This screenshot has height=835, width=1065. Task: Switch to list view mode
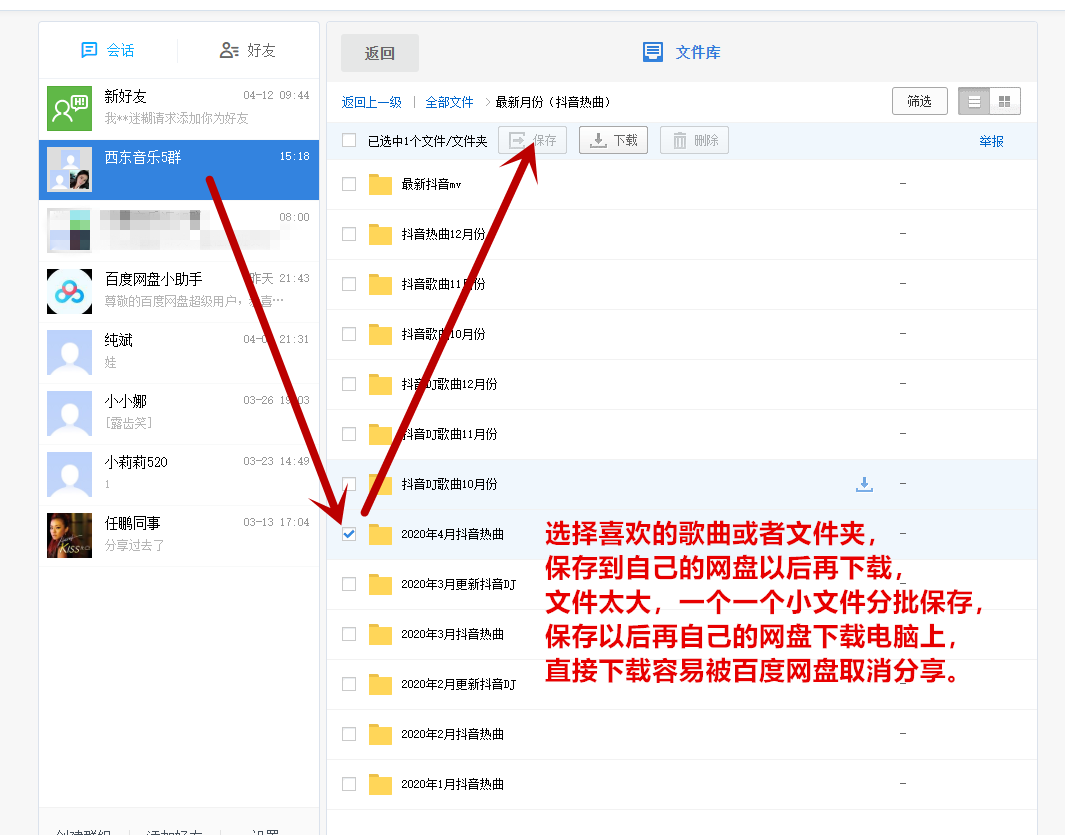[974, 101]
